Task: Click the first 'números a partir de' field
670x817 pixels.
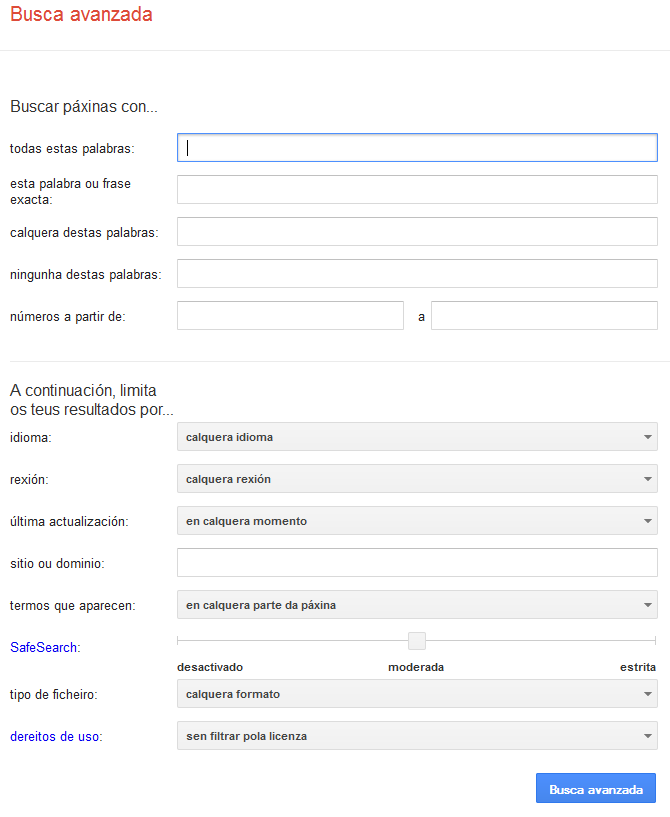Action: tap(290, 316)
